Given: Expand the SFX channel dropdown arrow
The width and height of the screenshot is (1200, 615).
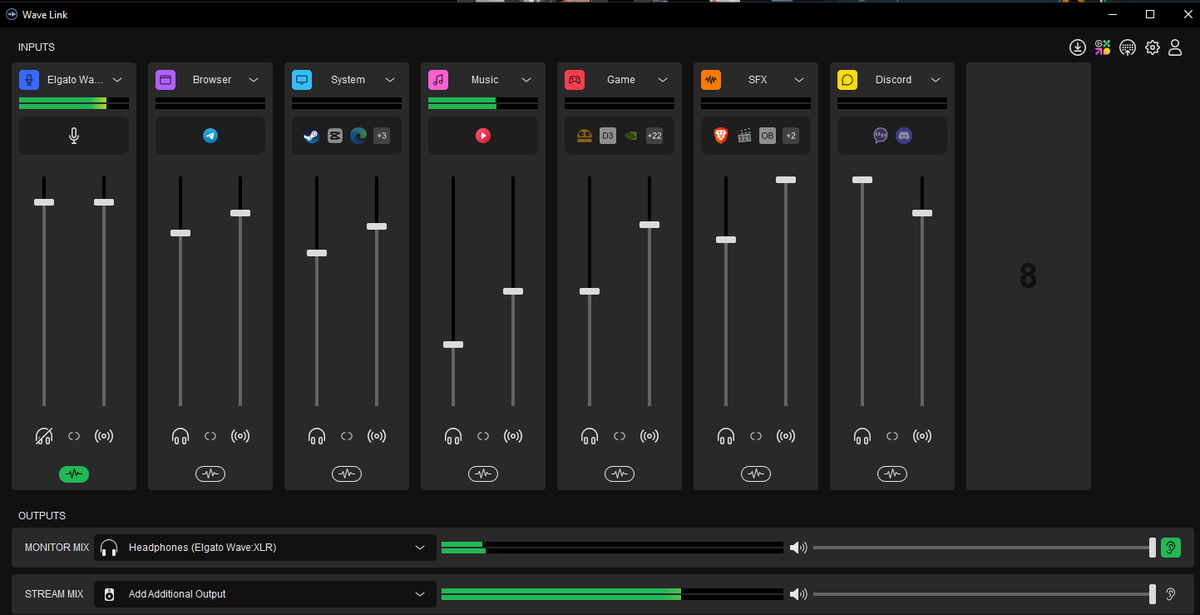Looking at the screenshot, I should [x=799, y=80].
